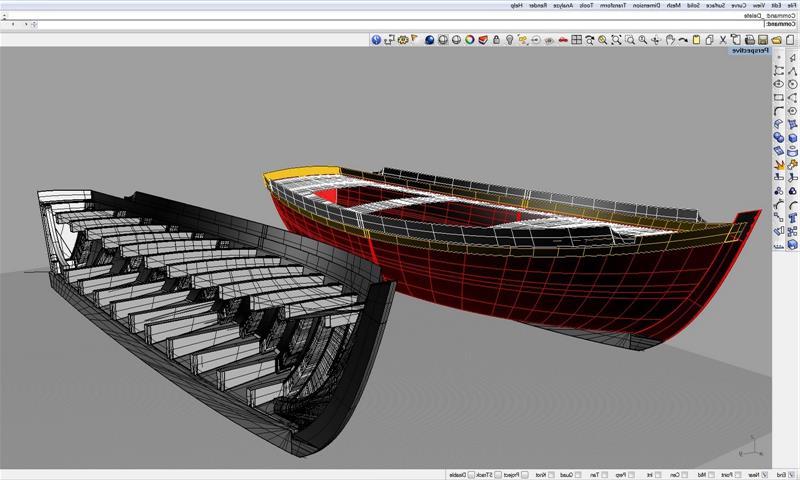The height and width of the screenshot is (480, 800).
Task: Select the Explode tool in side toolbar
Action: tap(779, 164)
